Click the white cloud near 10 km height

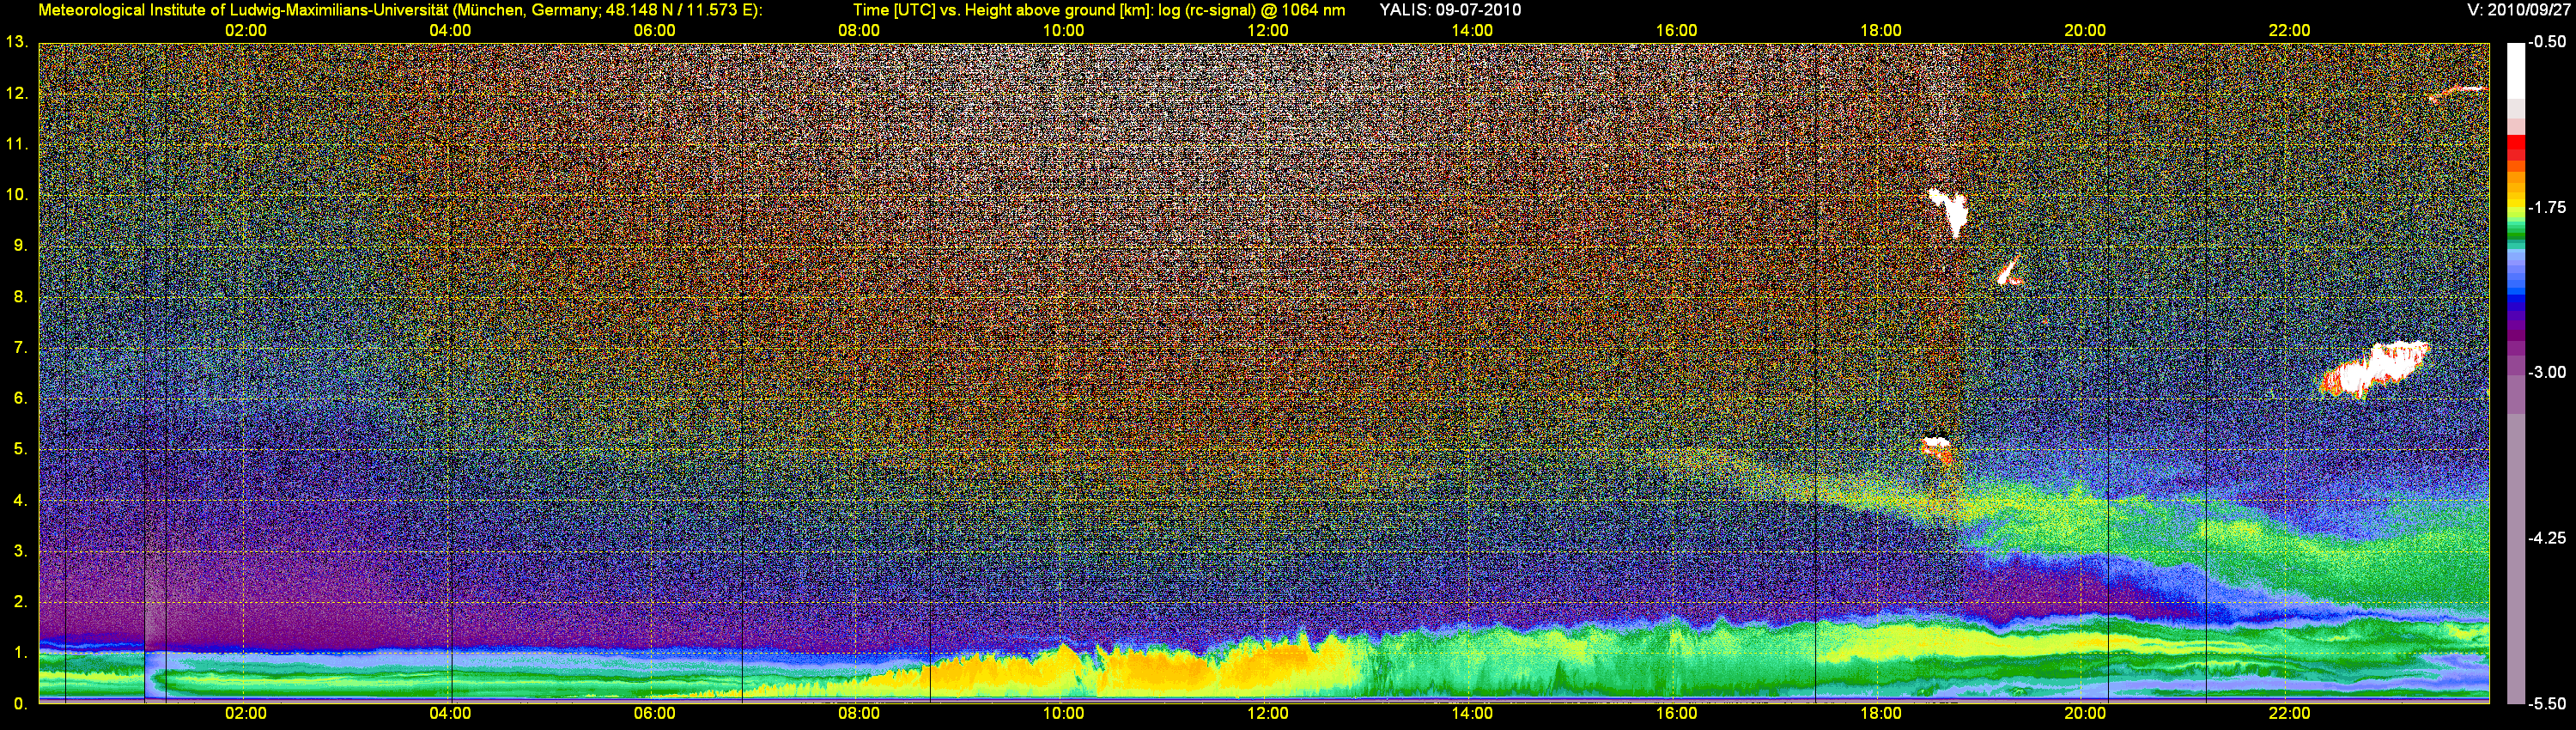(x=1949, y=211)
